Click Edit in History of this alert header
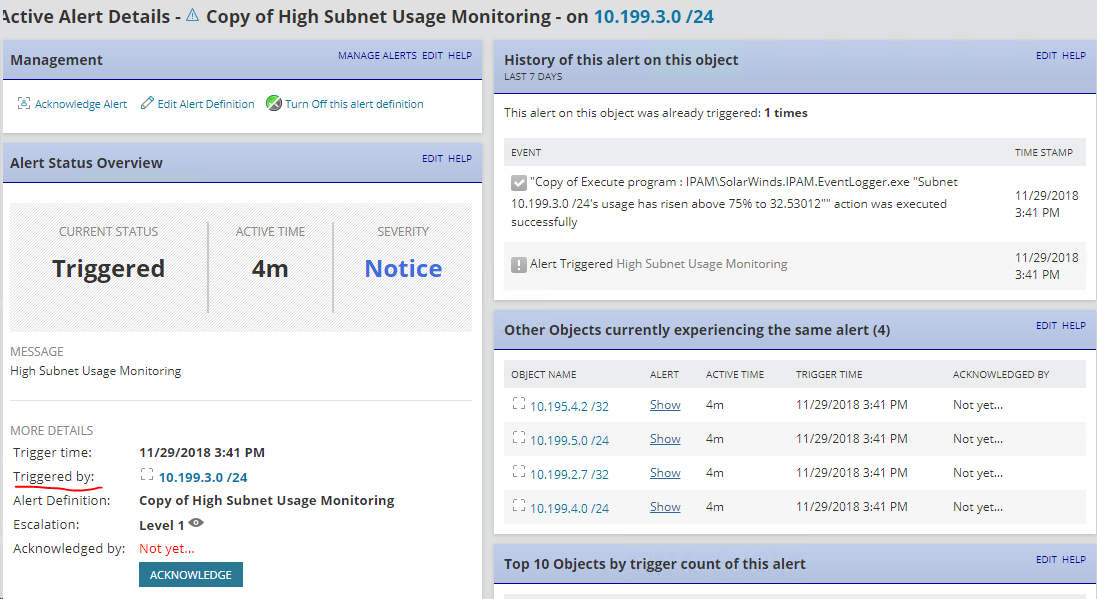This screenshot has width=1097, height=599. (1047, 55)
